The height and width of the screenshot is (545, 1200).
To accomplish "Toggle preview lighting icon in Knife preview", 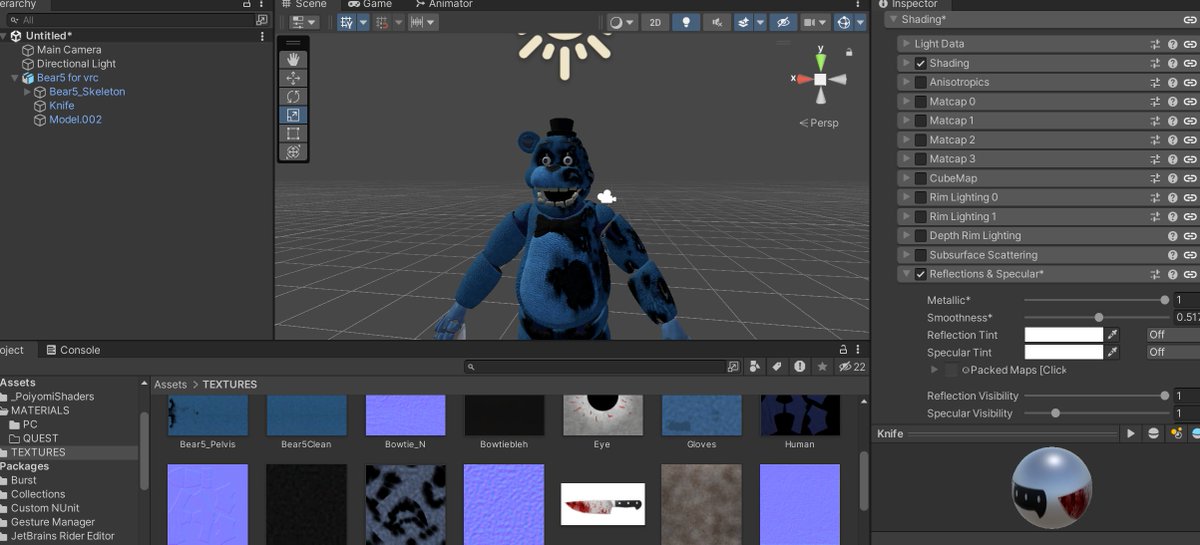I will [x=1175, y=433].
